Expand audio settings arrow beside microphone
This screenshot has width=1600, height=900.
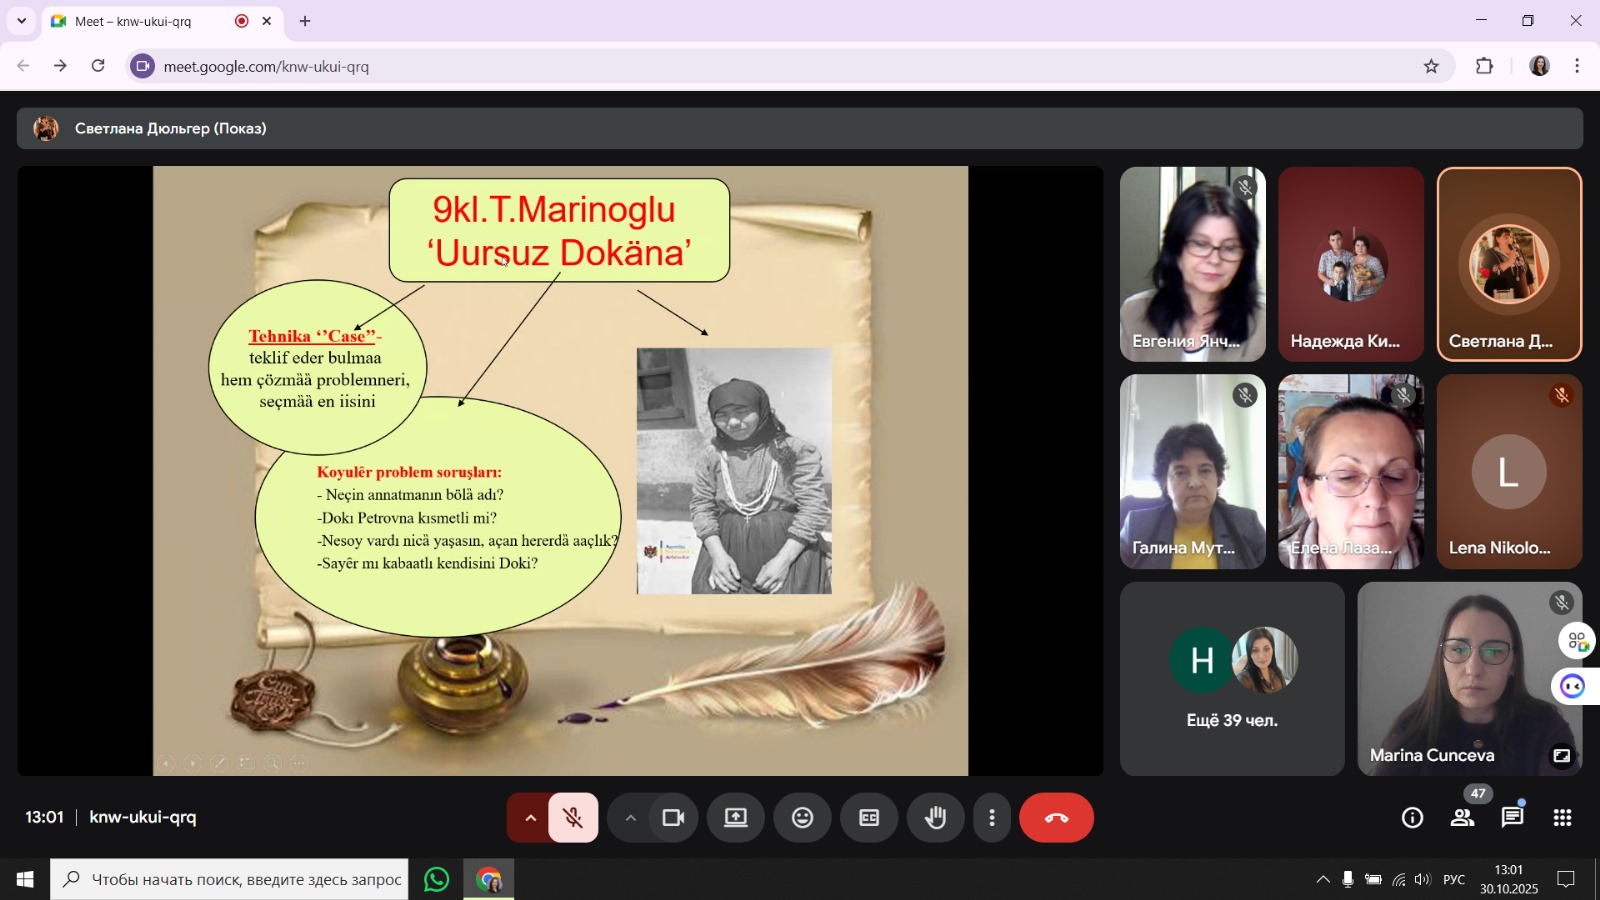[530, 818]
